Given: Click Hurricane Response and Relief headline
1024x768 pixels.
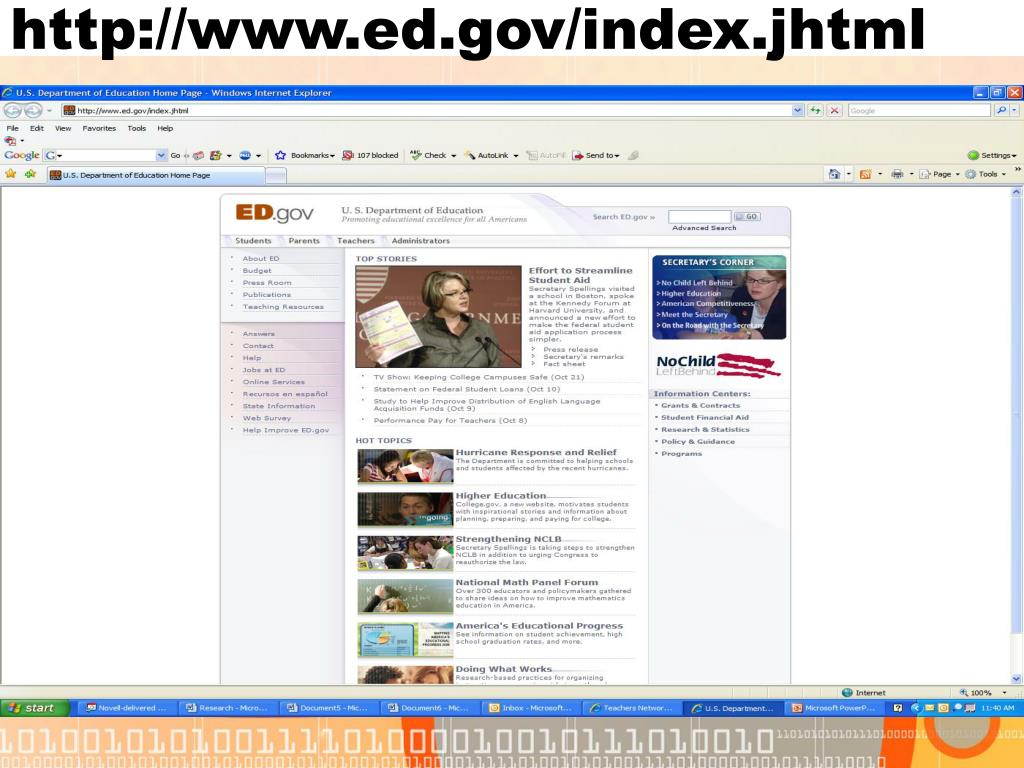Looking at the screenshot, I should 536,452.
